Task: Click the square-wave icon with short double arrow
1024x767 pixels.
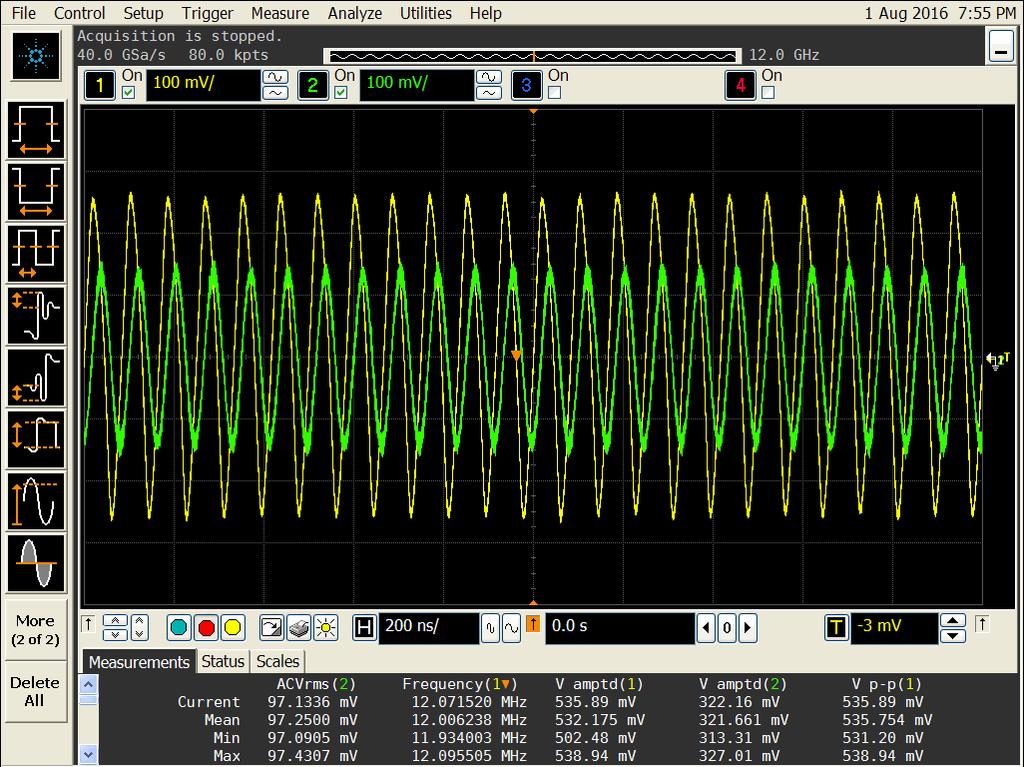Action: pyautogui.click(x=36, y=253)
